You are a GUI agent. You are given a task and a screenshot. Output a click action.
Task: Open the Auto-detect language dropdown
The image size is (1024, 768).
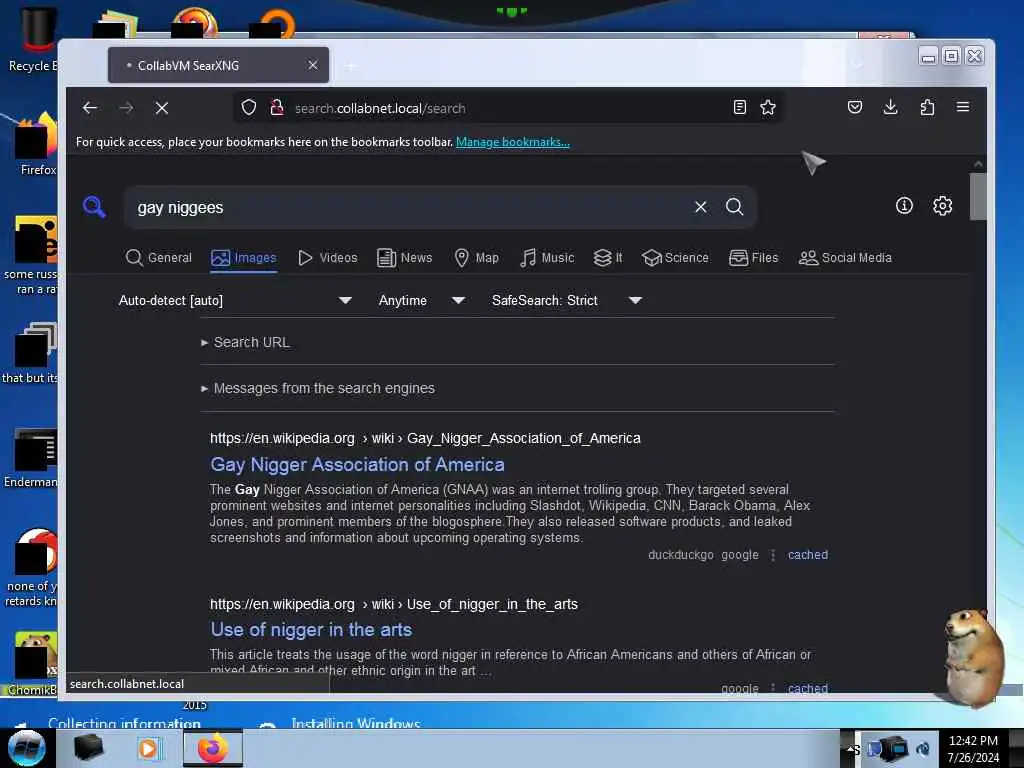[235, 300]
